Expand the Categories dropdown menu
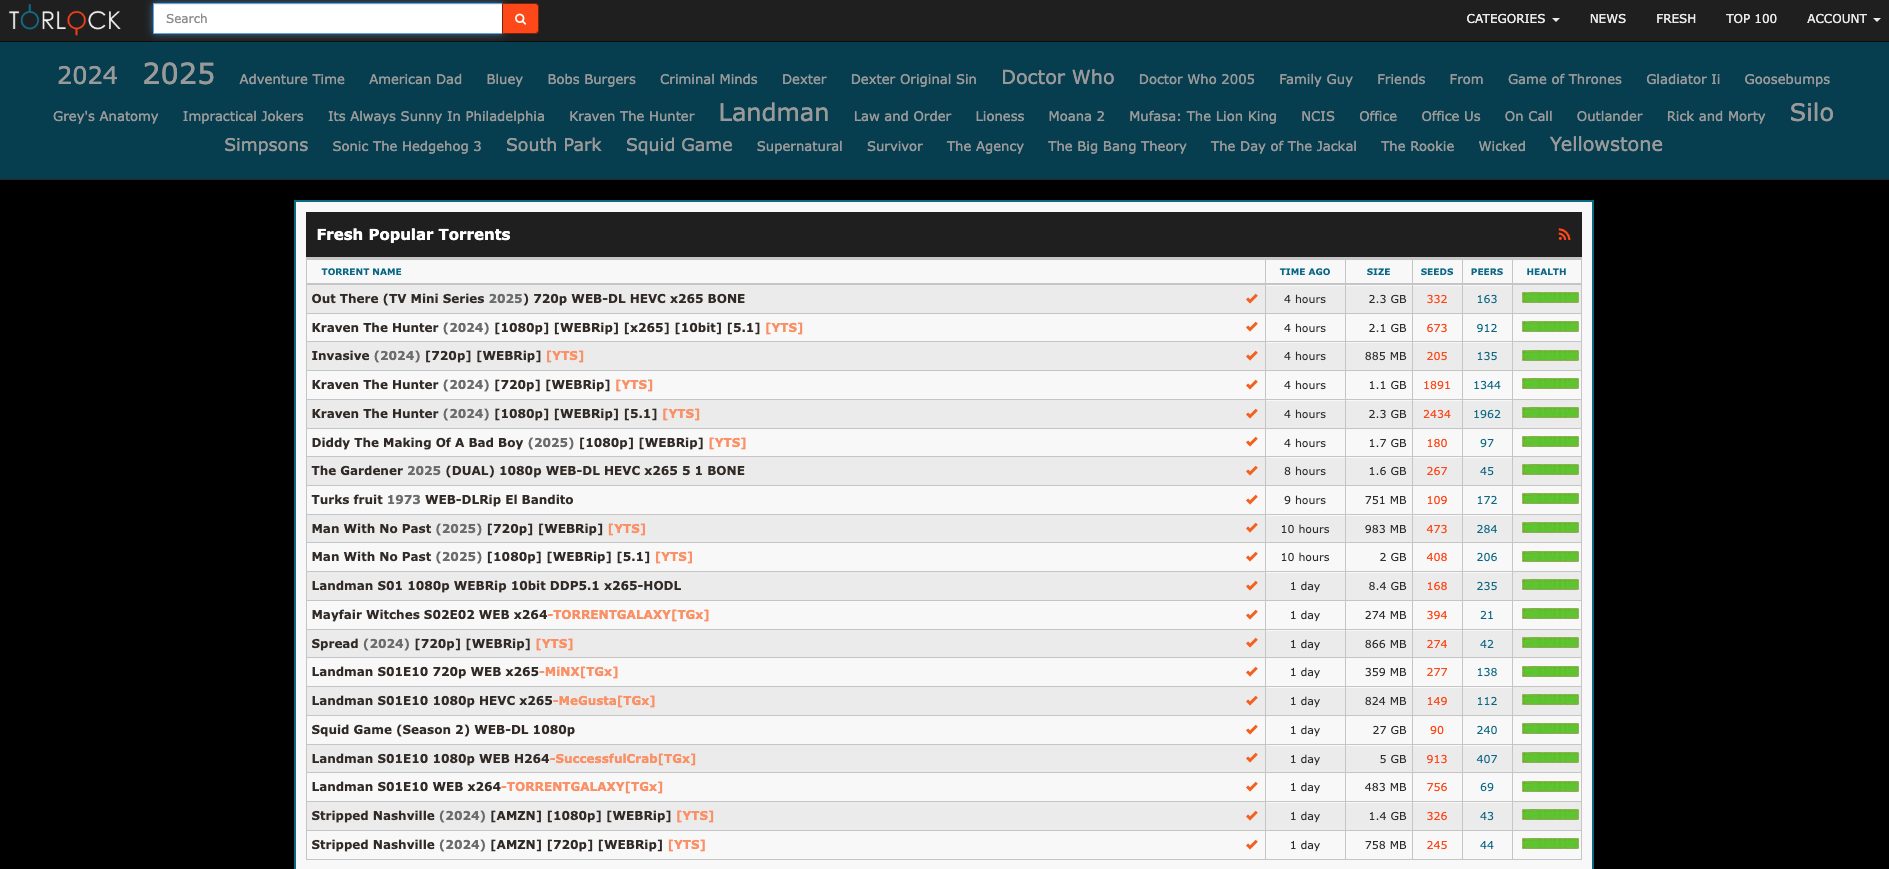This screenshot has height=869, width=1889. tap(1511, 19)
